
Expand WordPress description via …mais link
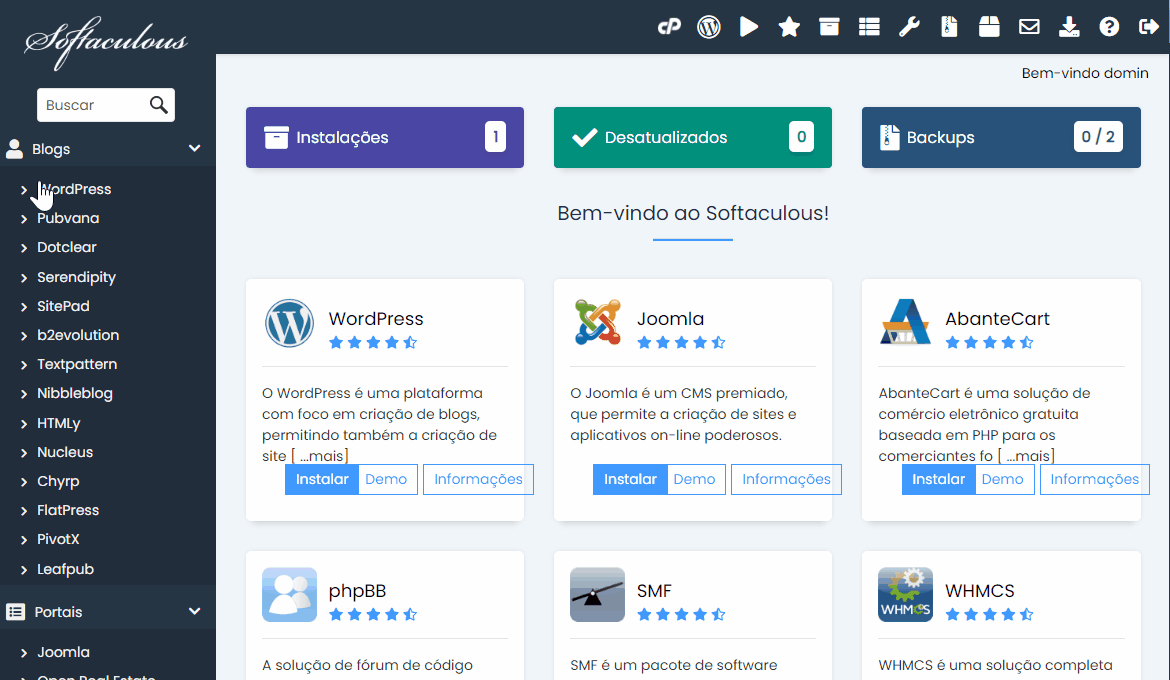pyautogui.click(x=320, y=456)
